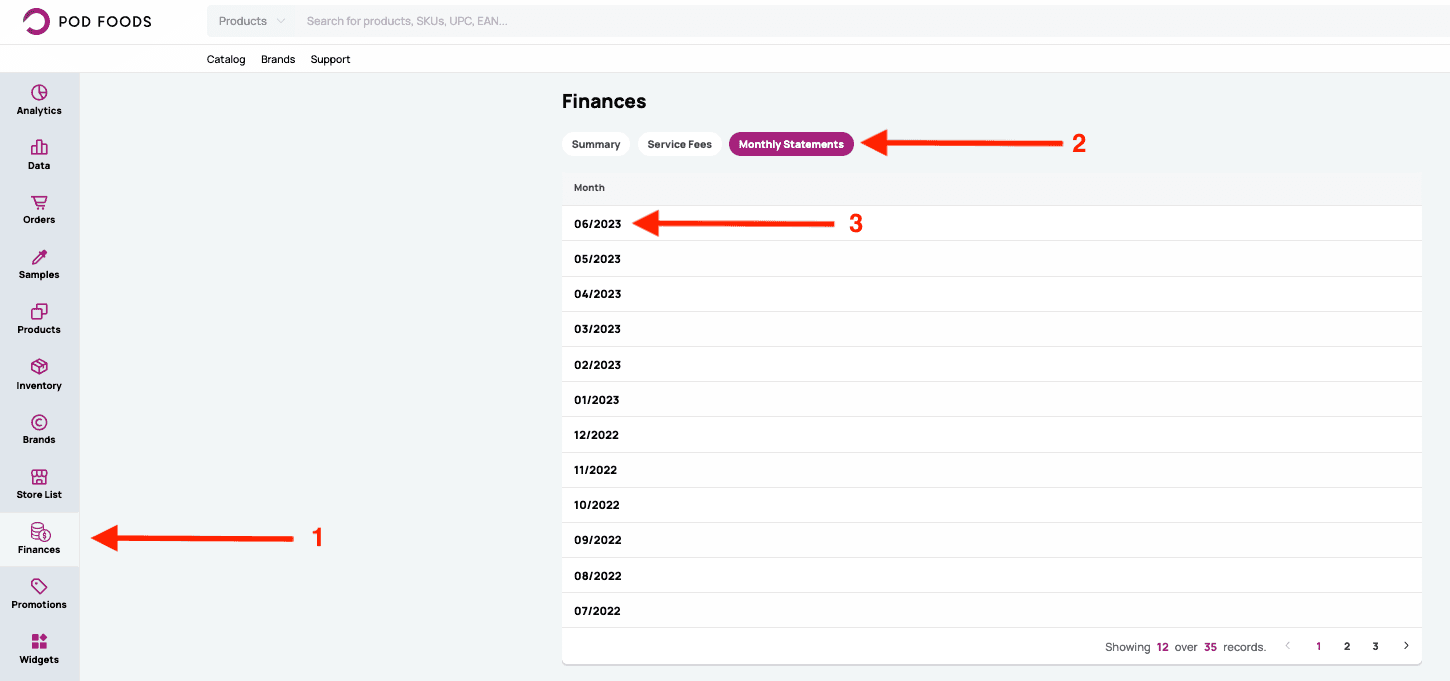Expand the Products search scope dropdown
Viewport: 1450px width, 681px height.
point(251,21)
